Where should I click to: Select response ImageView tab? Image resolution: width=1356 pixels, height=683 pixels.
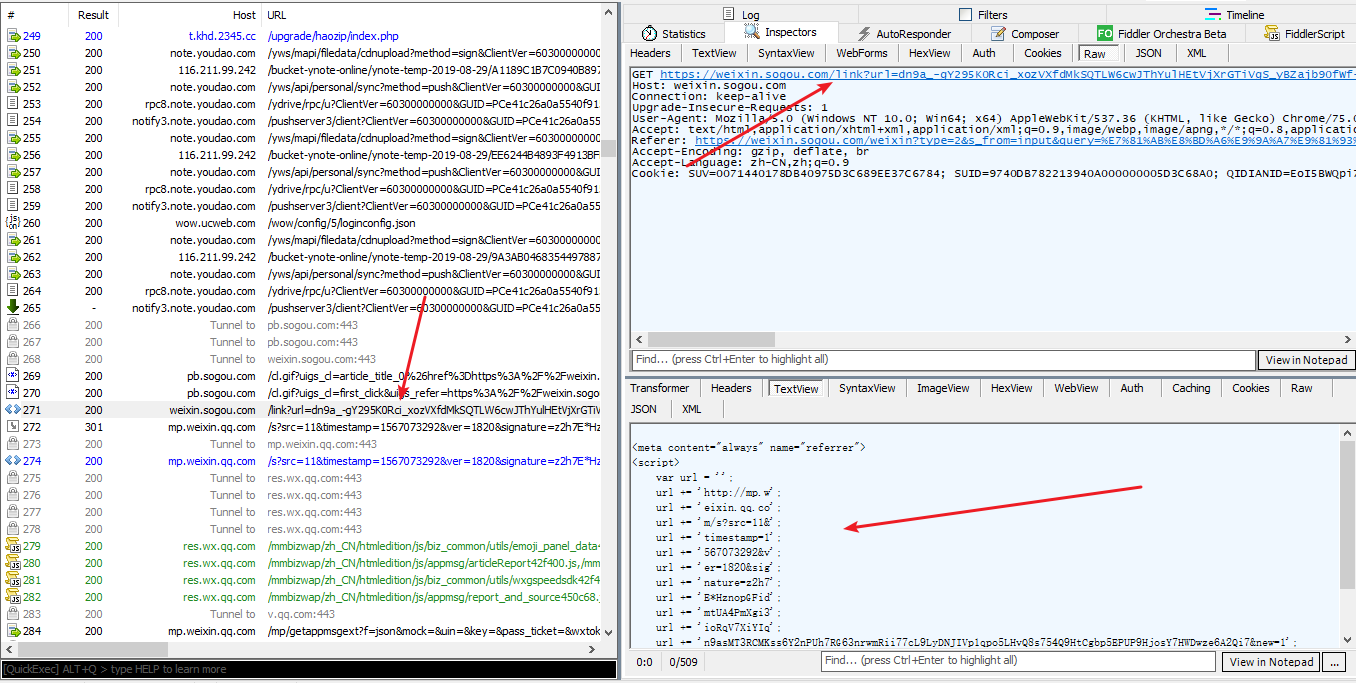click(944, 388)
